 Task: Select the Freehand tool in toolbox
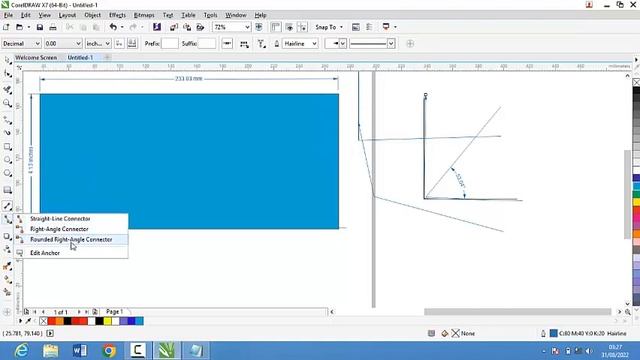(x=7, y=120)
